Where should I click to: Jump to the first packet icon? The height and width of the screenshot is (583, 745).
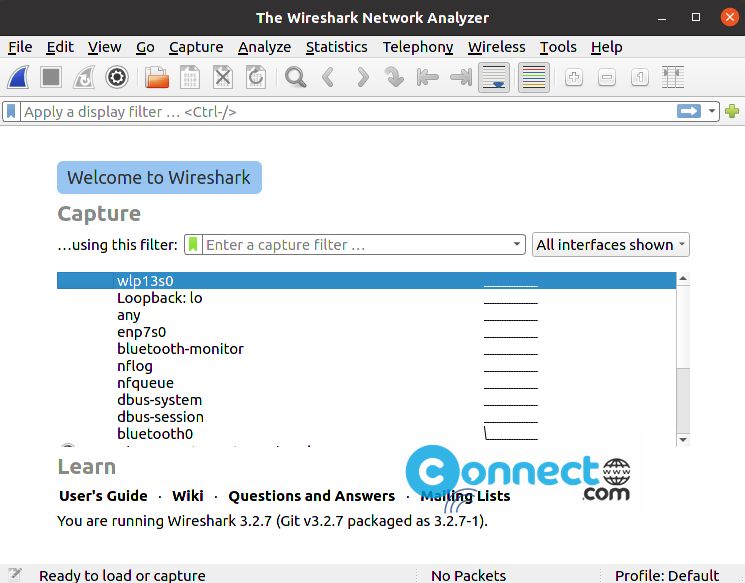click(x=427, y=77)
